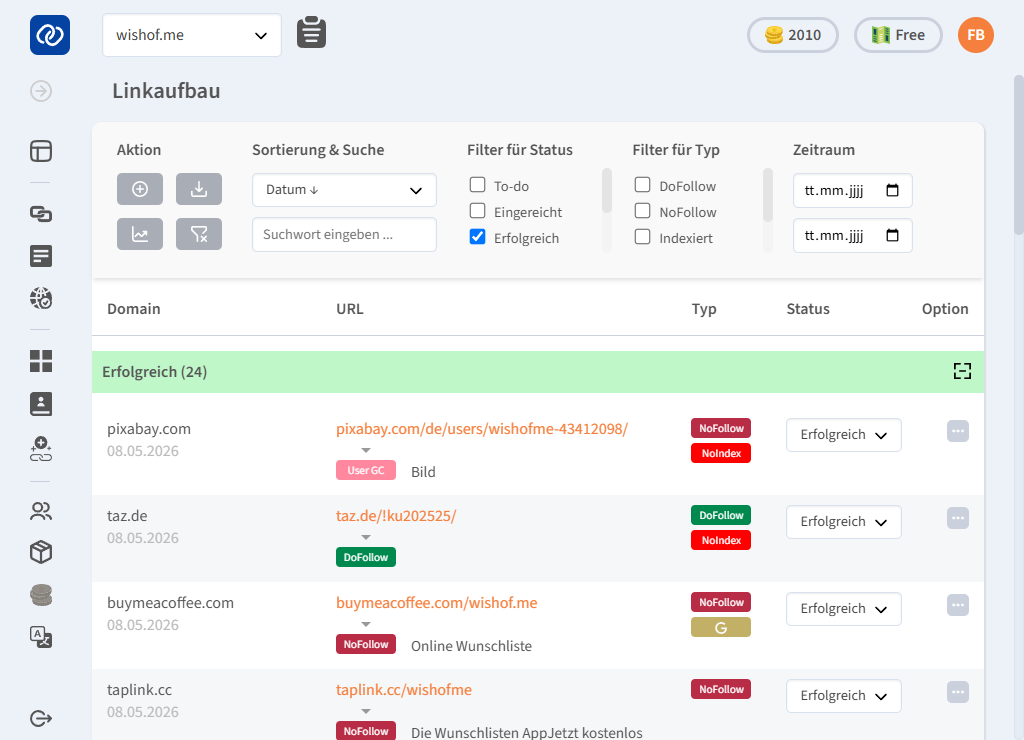Viewport: 1024px width, 740px height.
Task: Open the FB user avatar menu
Action: 976,35
